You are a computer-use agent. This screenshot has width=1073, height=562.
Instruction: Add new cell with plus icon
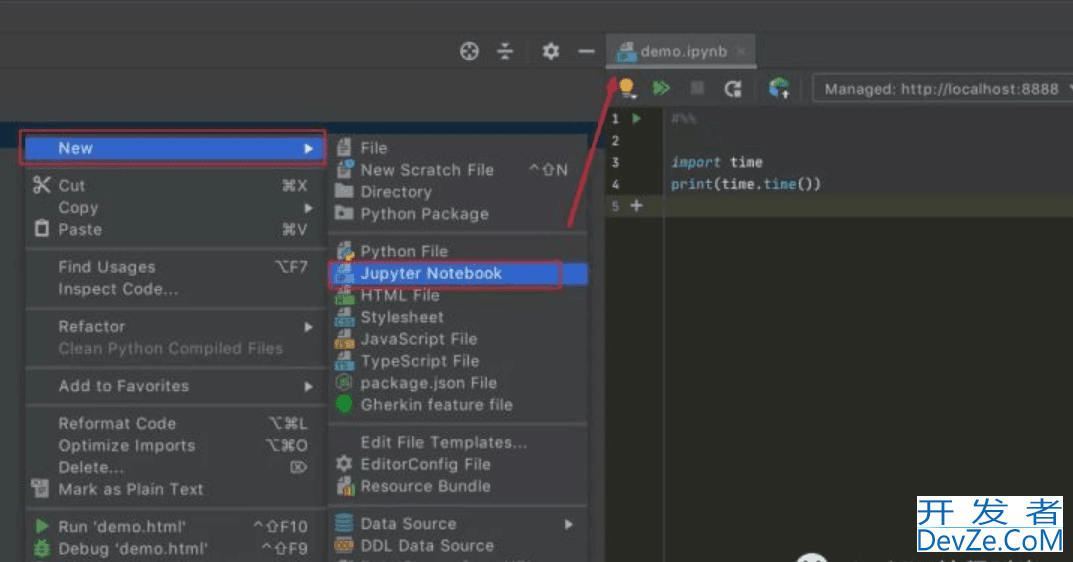click(636, 205)
